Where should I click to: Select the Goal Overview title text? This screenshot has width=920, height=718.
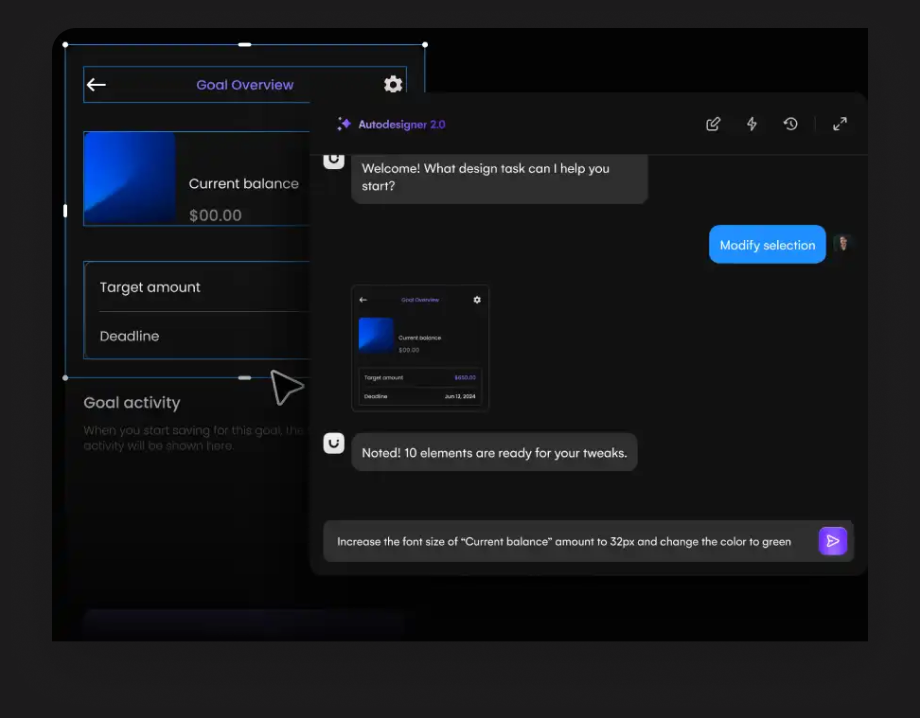pos(245,85)
